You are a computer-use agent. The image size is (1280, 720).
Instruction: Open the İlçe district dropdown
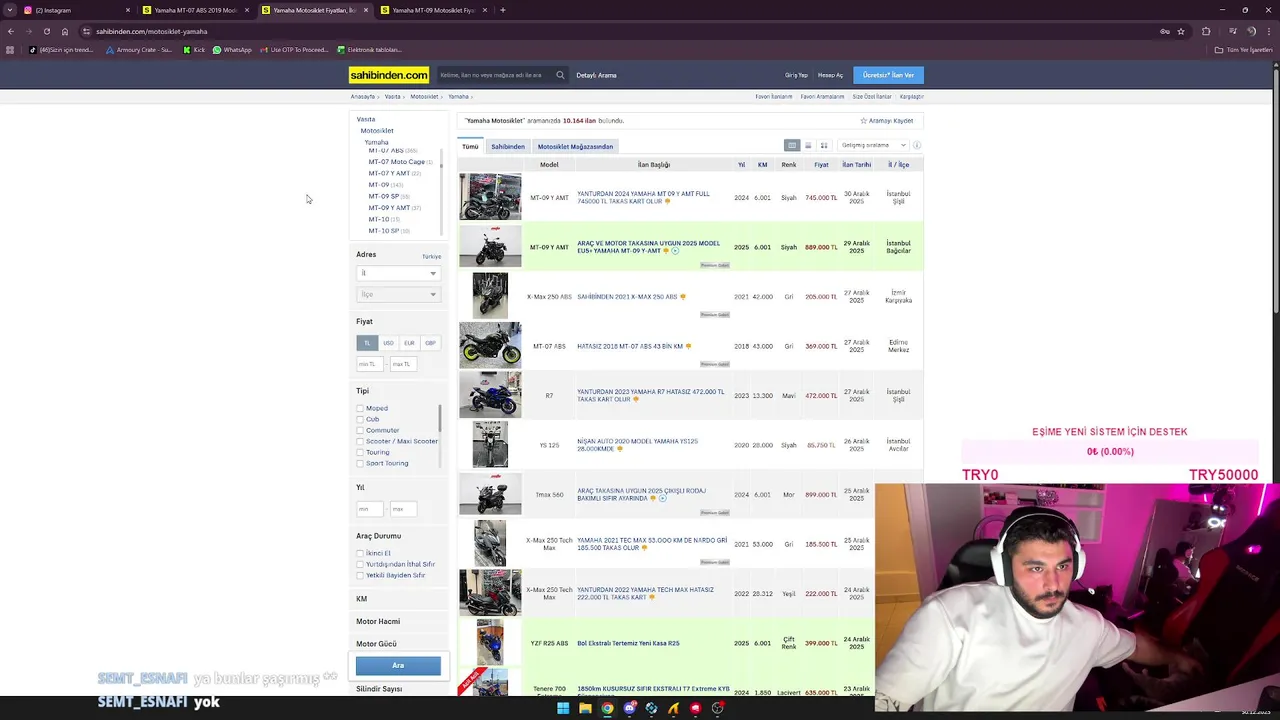(398, 294)
